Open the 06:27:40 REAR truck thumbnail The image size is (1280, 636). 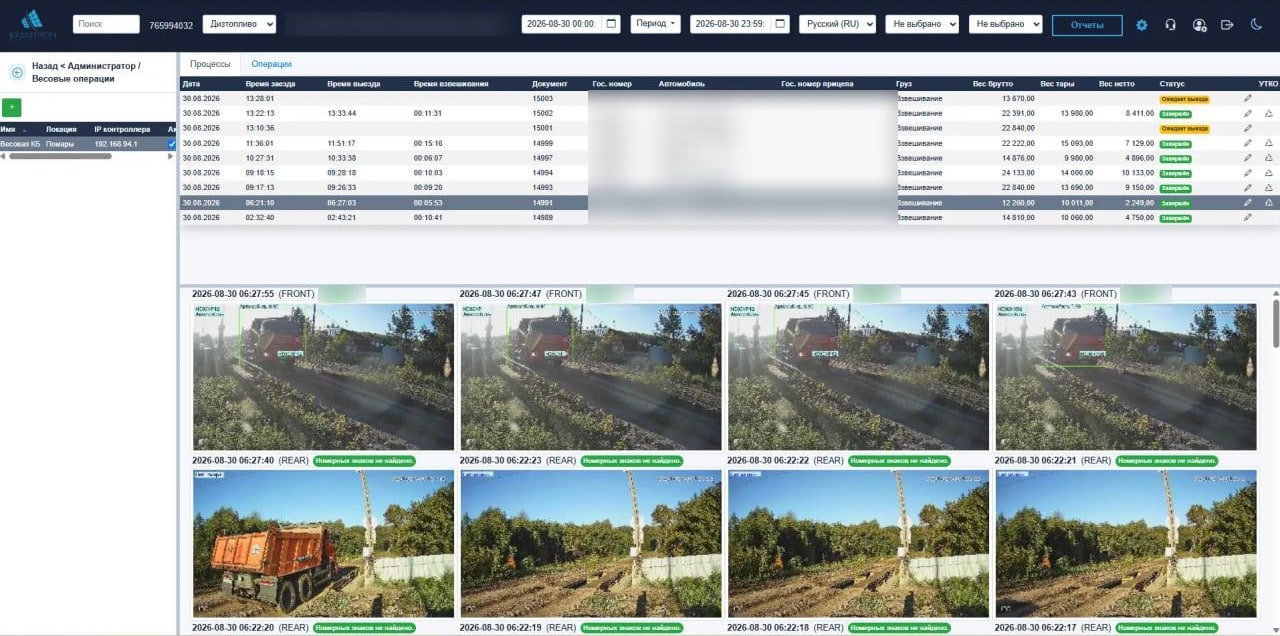click(323, 544)
